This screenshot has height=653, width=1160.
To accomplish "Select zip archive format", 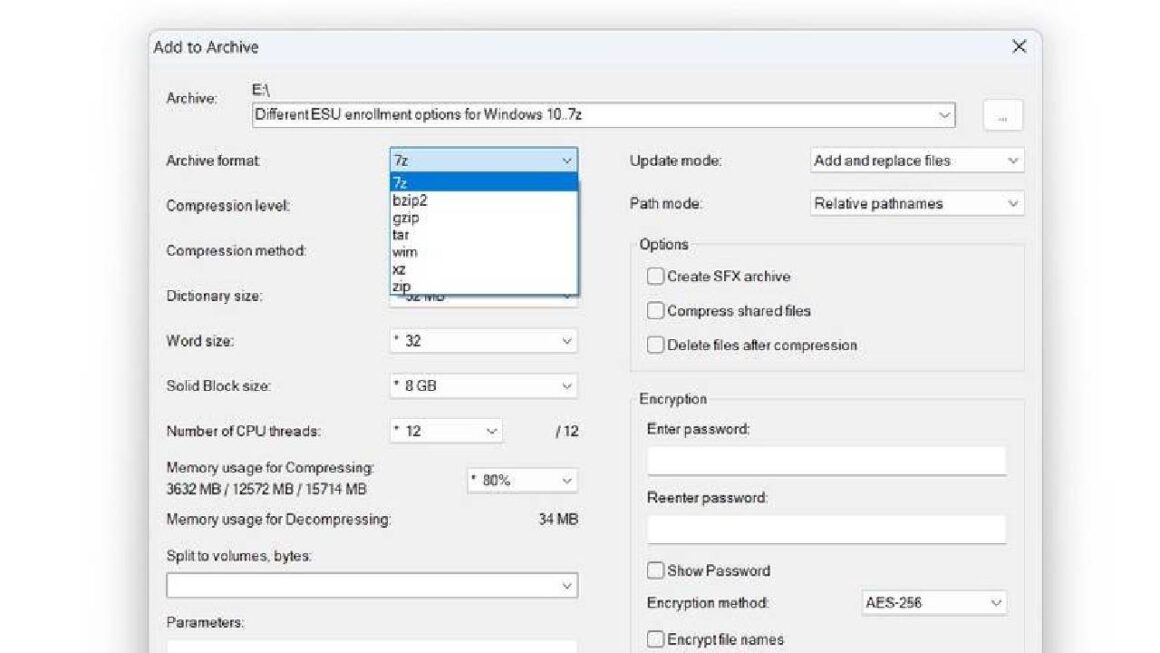I will pos(484,286).
